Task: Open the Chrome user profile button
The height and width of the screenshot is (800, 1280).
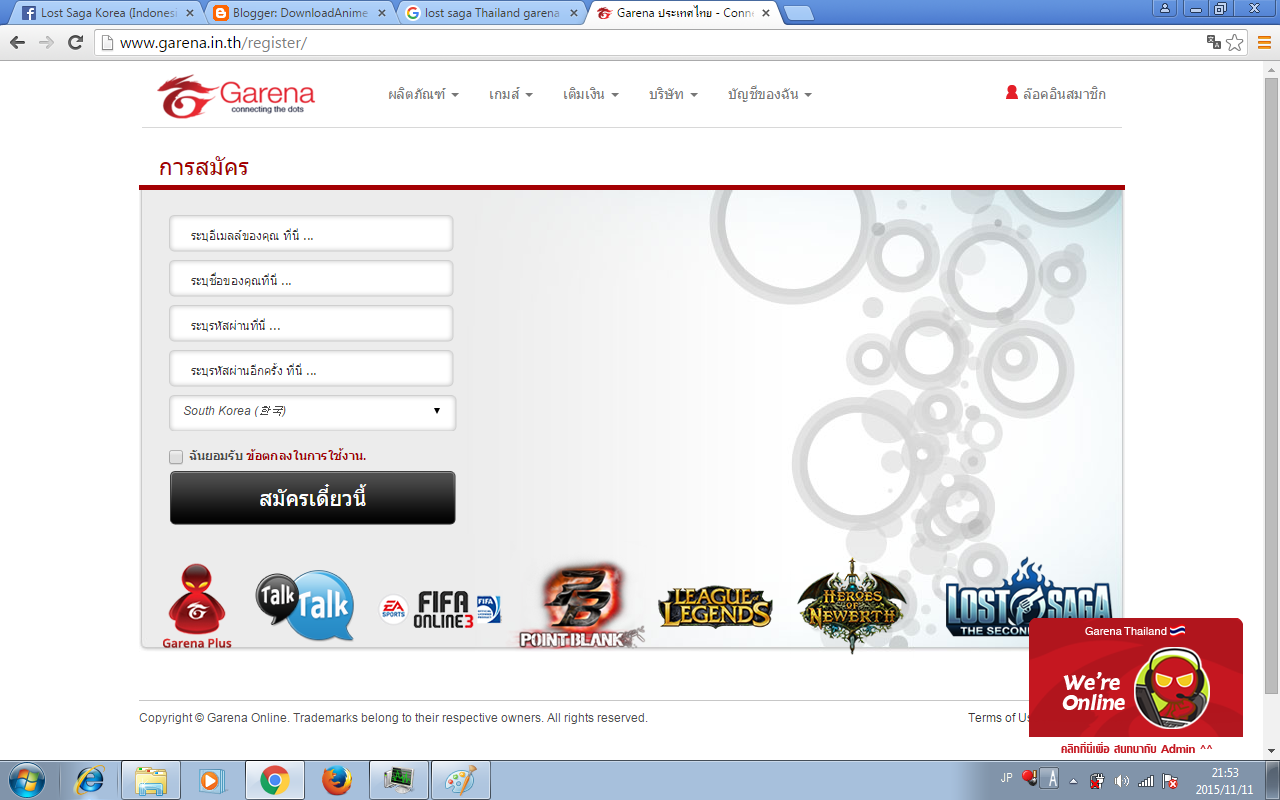Action: pos(1164,8)
